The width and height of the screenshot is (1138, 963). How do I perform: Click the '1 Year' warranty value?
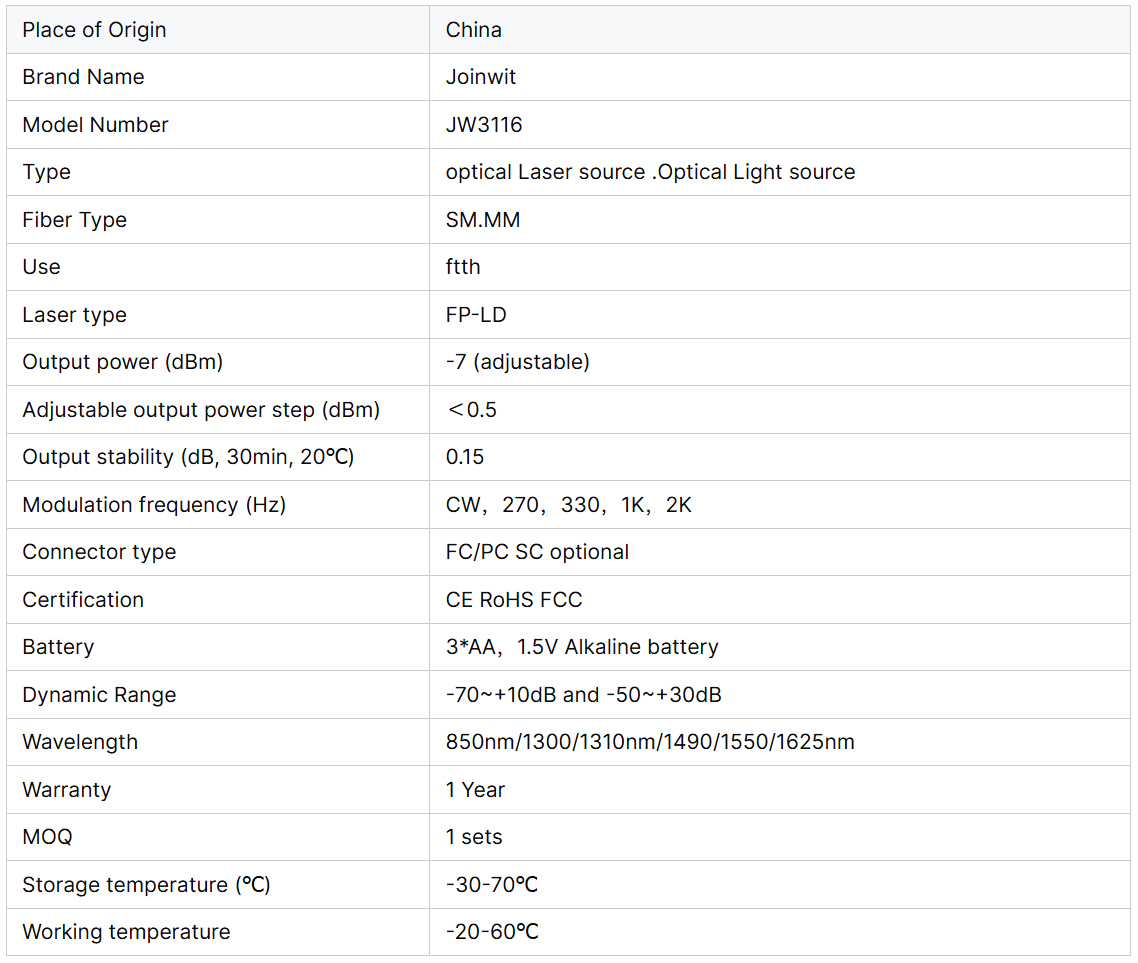475,790
